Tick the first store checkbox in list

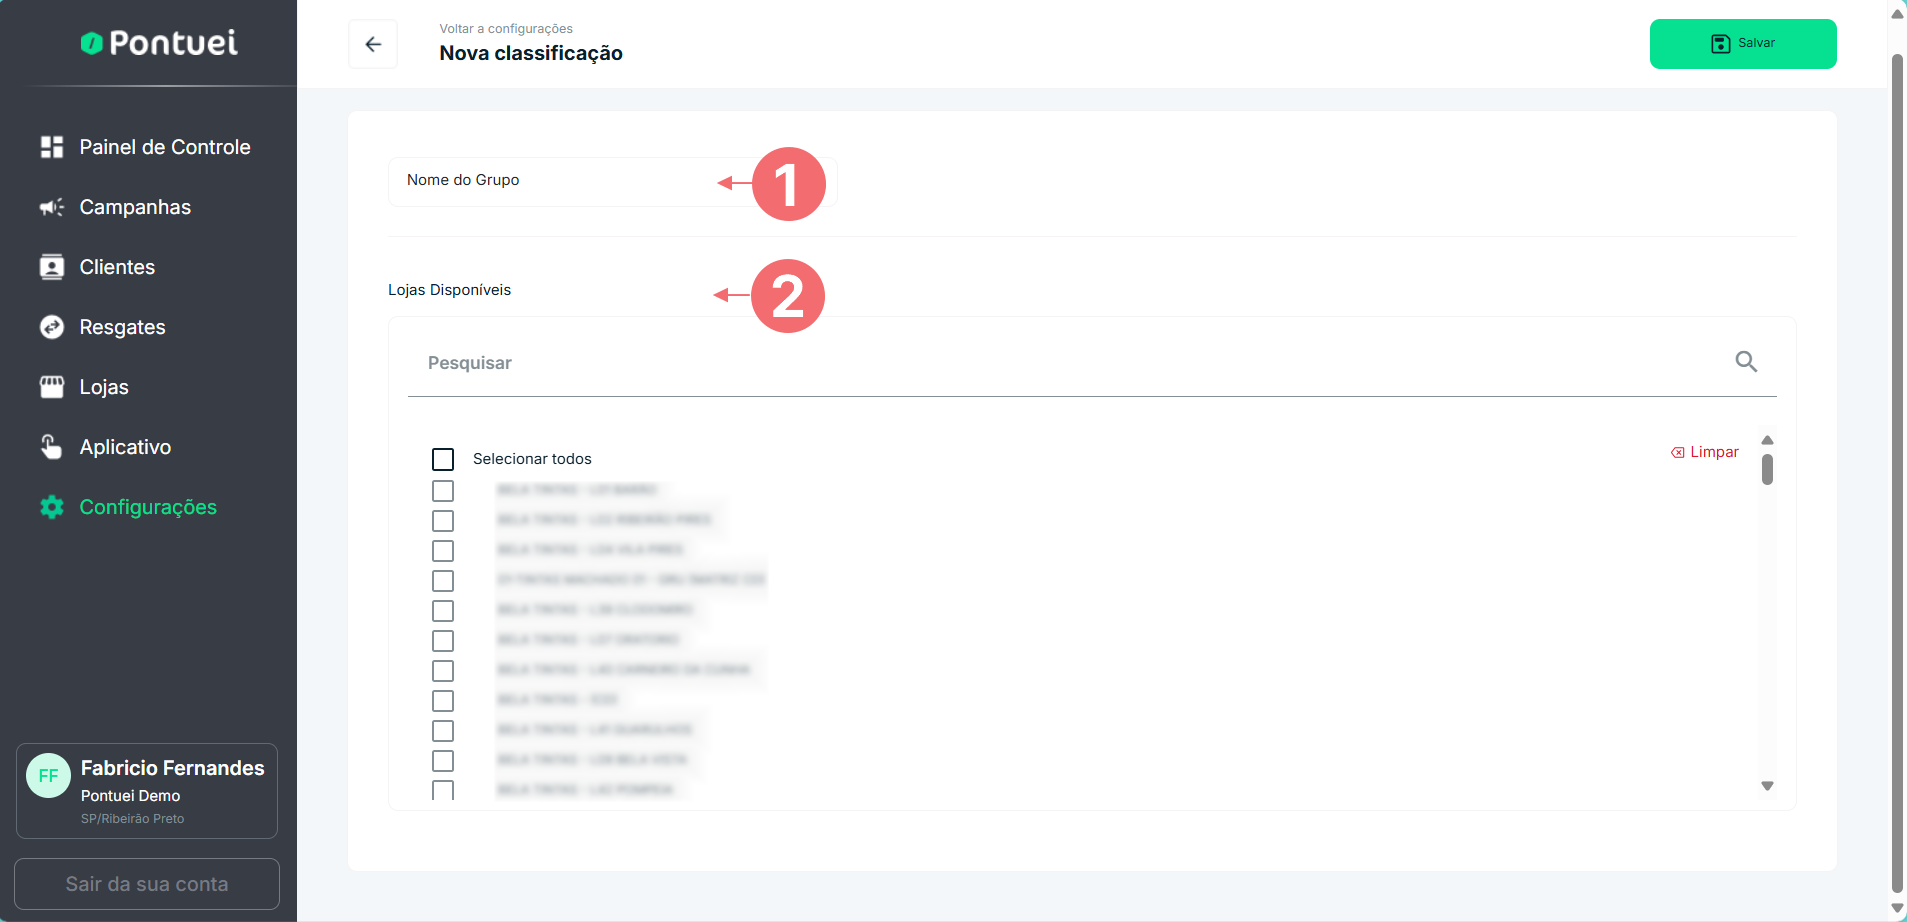click(443, 491)
